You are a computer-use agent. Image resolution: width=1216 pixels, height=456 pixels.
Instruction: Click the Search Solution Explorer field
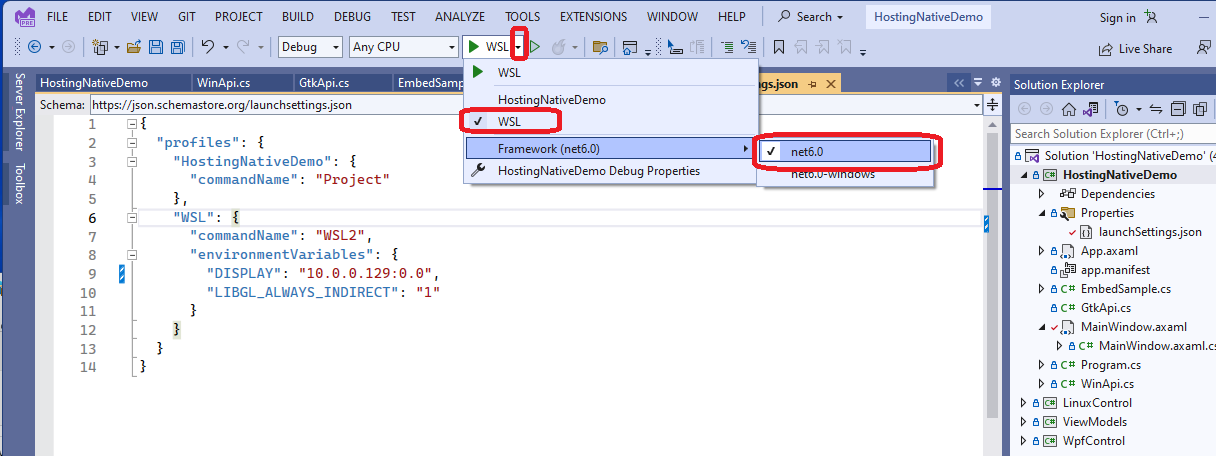point(1113,133)
